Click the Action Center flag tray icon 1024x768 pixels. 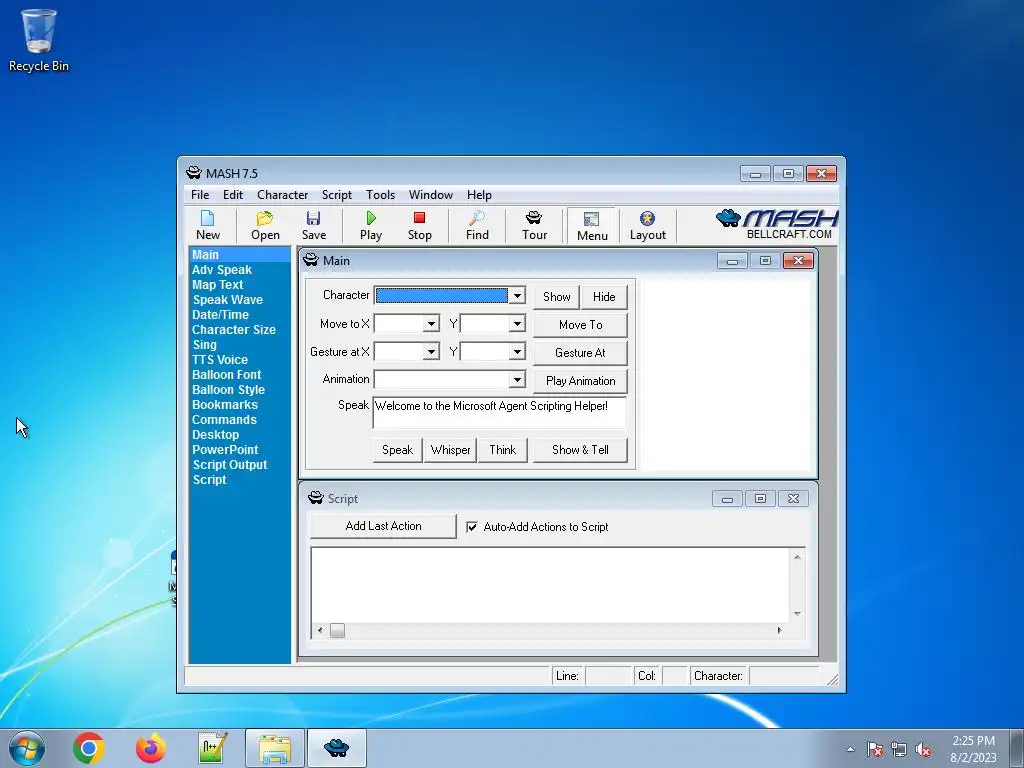click(875, 749)
